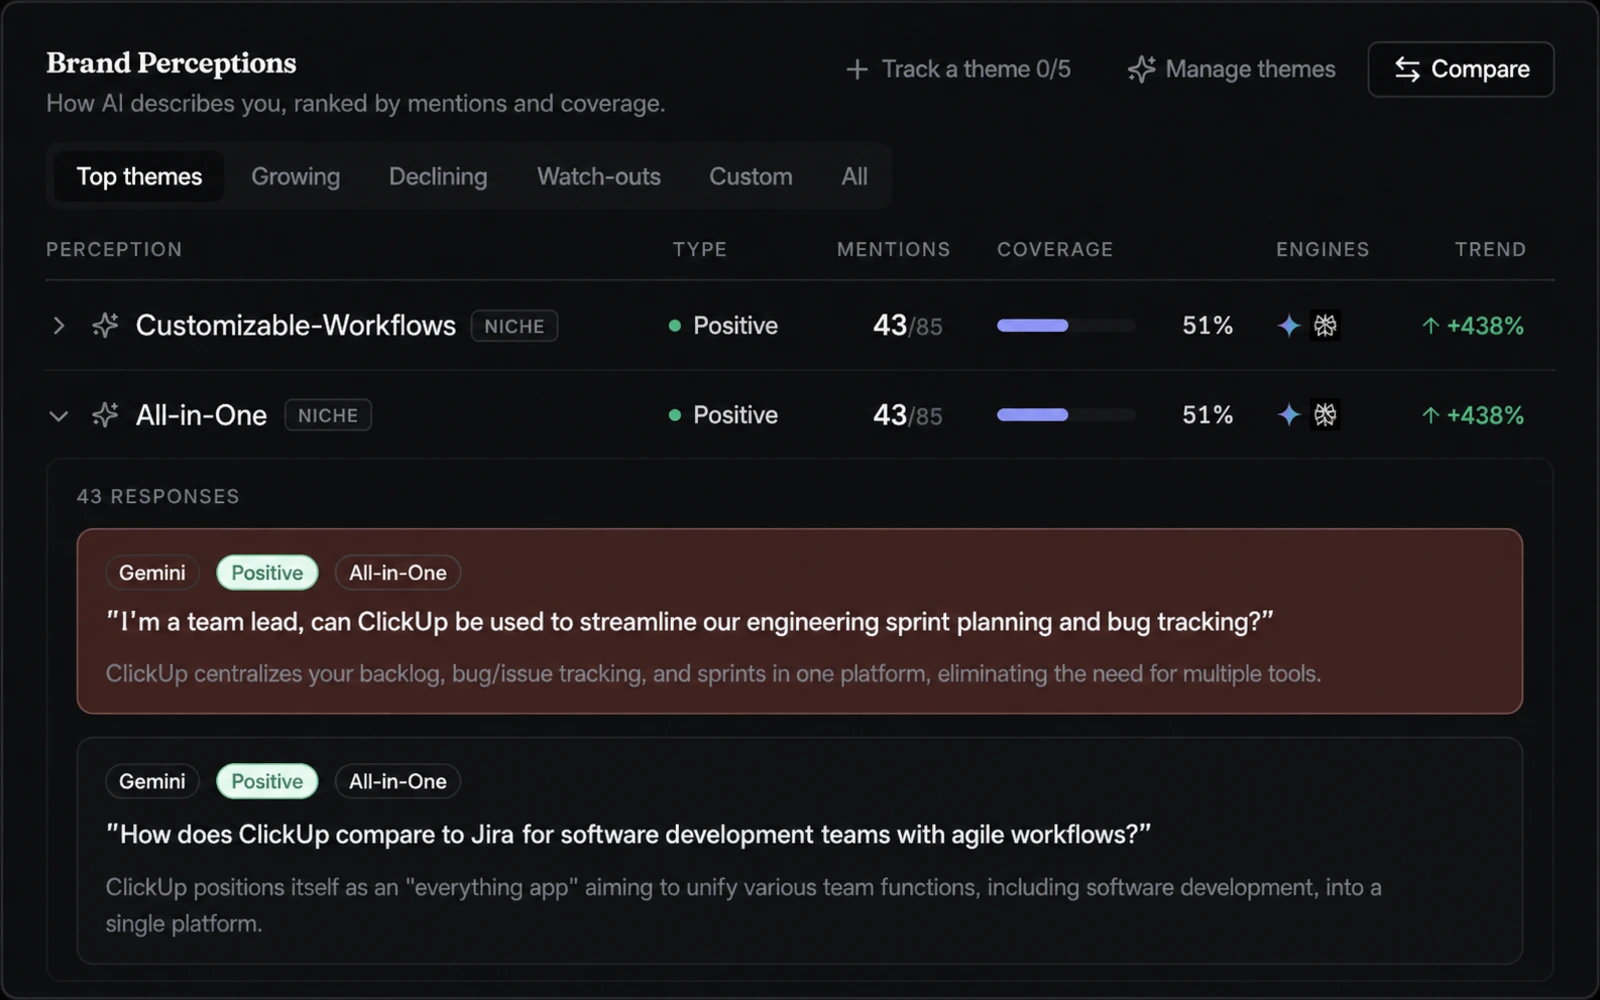1600x1000 pixels.
Task: Click the Gemini engine icon in All-in-One row
Action: 1289,415
